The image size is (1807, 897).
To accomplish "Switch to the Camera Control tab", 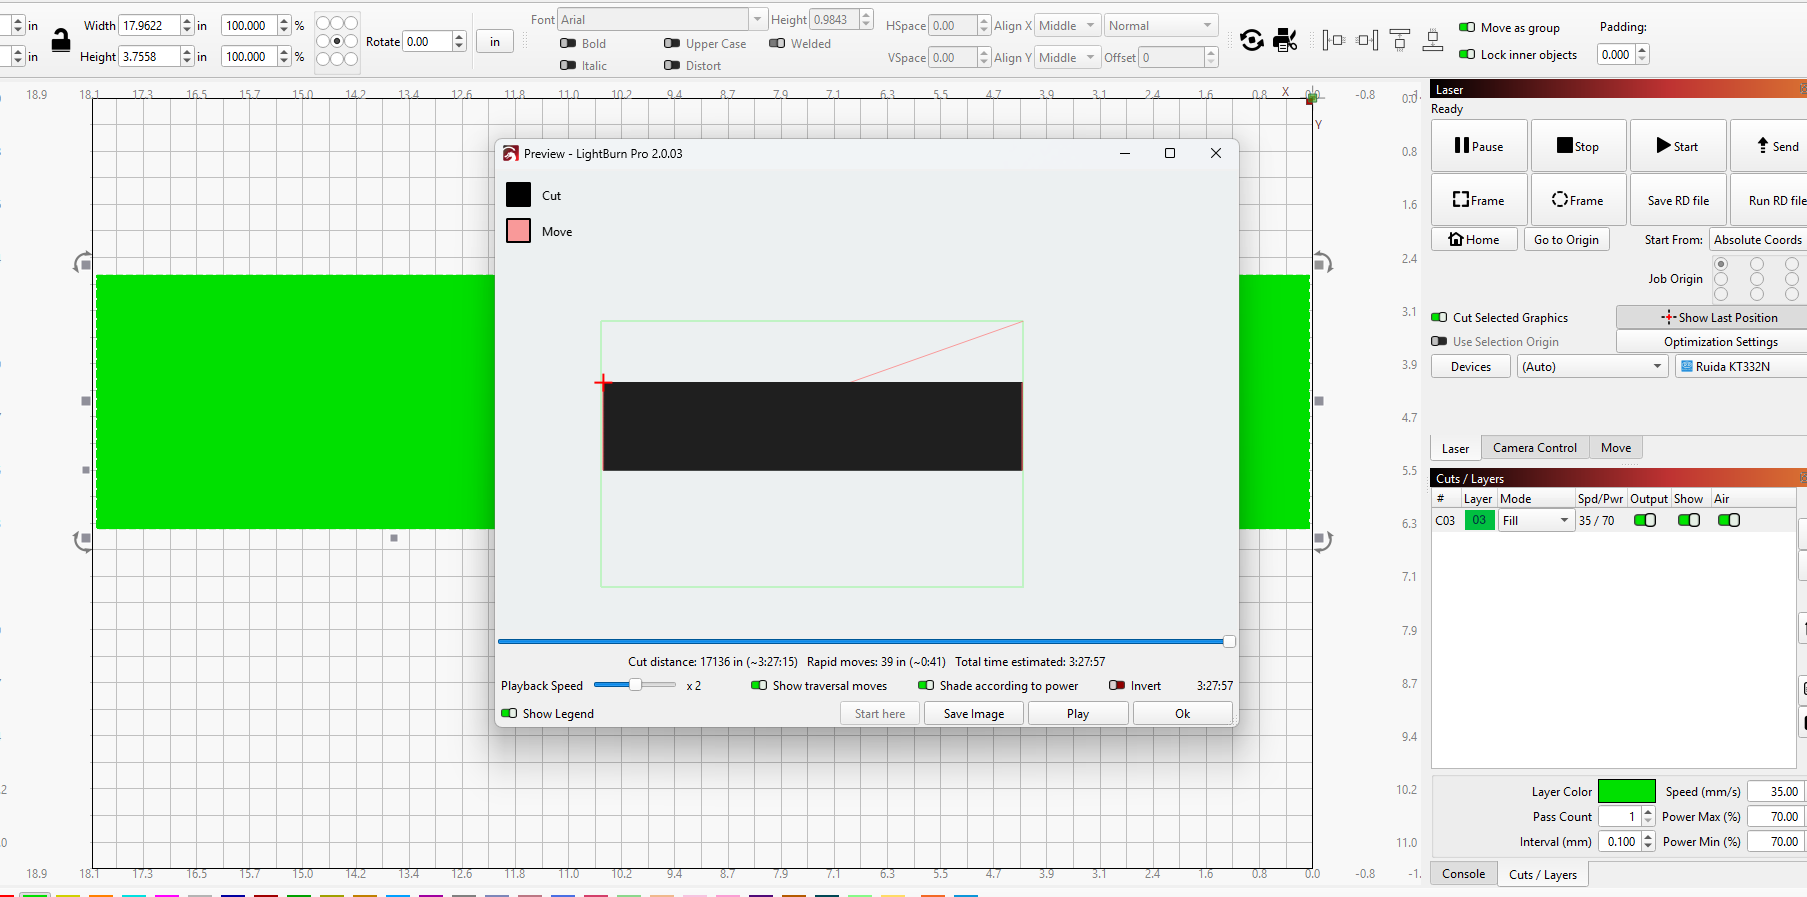I will click(x=1534, y=448).
